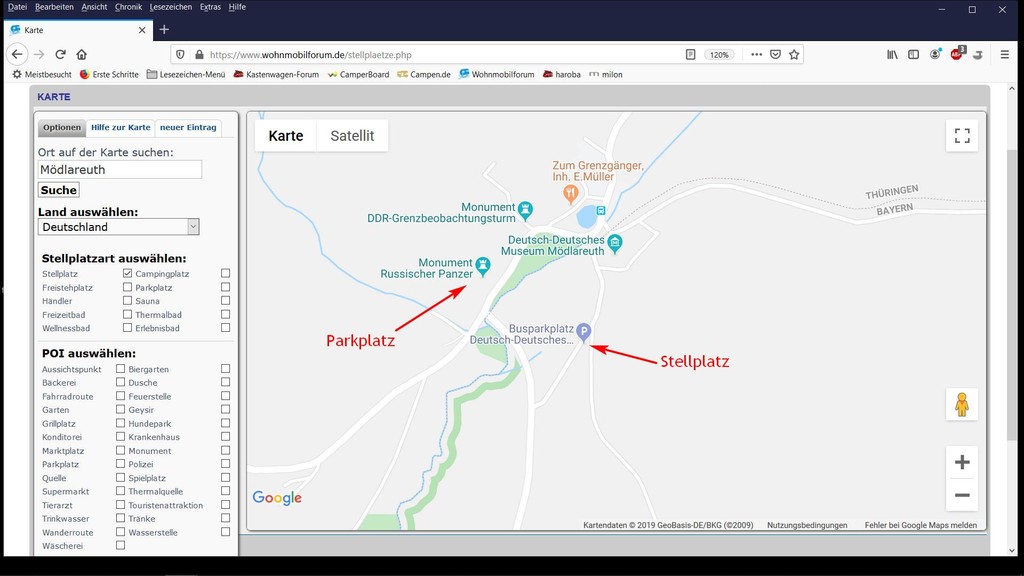Viewport: 1024px width, 576px height.
Task: Open the Nutzungsbedingungen link
Action: [x=807, y=525]
